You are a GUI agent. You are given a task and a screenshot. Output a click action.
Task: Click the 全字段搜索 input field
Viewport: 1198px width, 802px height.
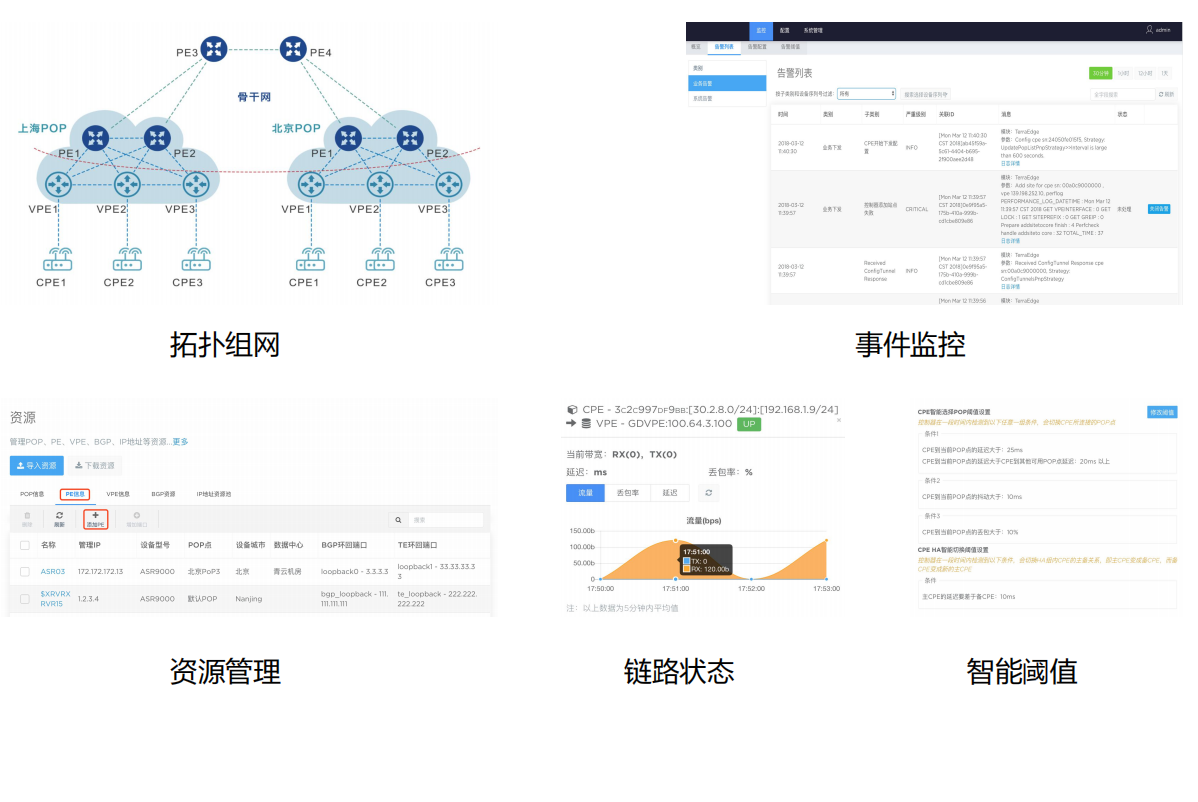1121,94
